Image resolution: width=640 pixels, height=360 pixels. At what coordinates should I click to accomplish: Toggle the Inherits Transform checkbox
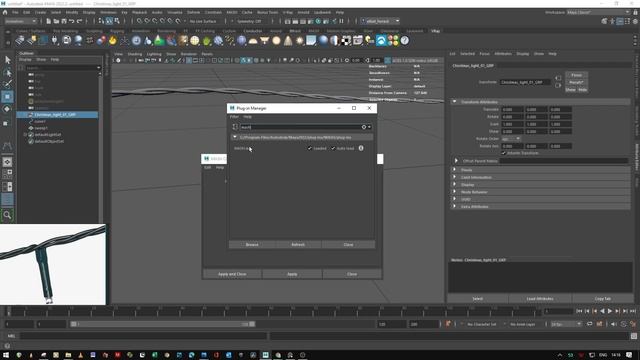click(x=504, y=153)
